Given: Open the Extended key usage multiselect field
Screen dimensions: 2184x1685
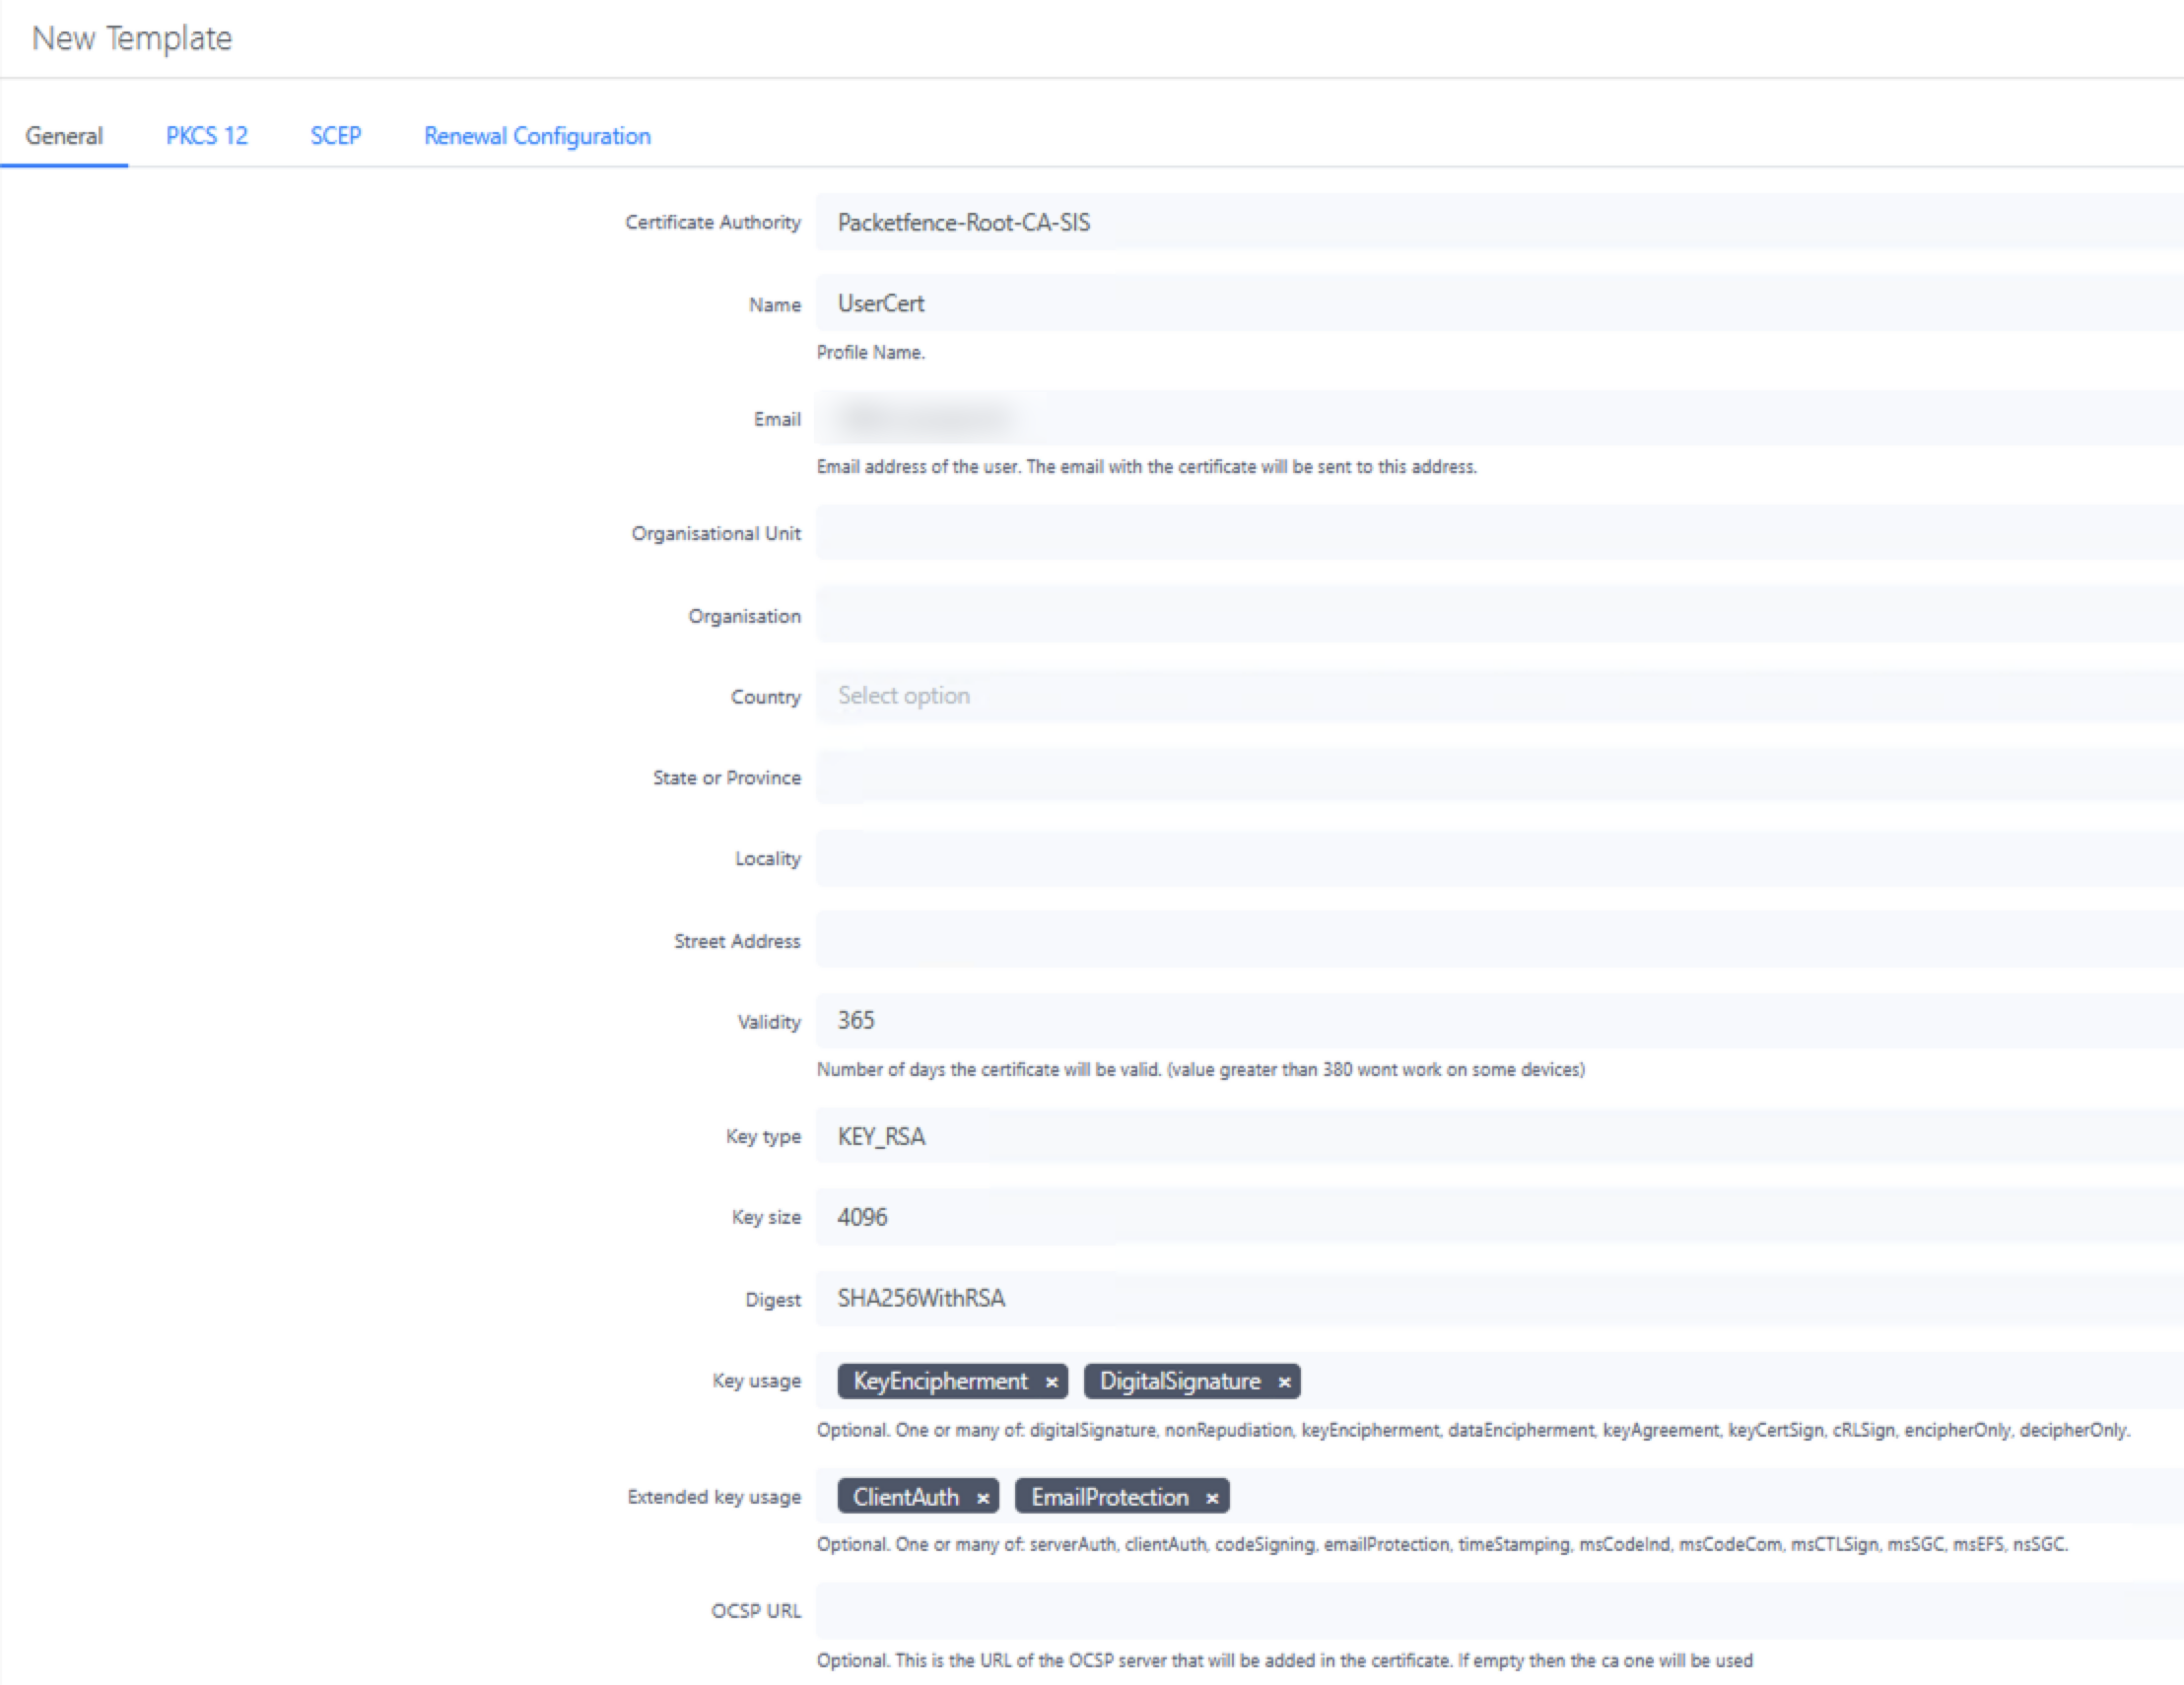Looking at the screenshot, I should pos(1499,1496).
